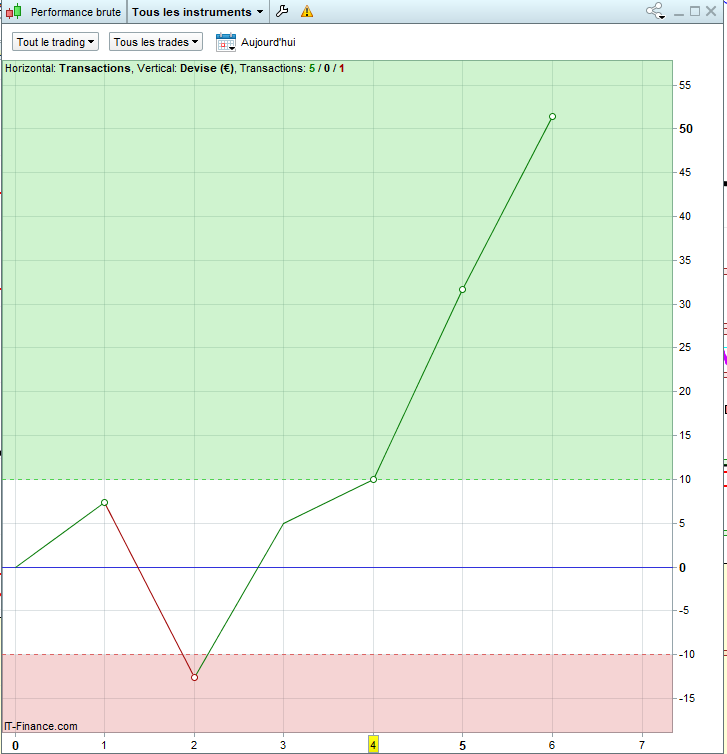The height and width of the screenshot is (754, 727).
Task: Click the 'Transactions: 5 / 0 / 1' summary text
Action: [x=292, y=68]
